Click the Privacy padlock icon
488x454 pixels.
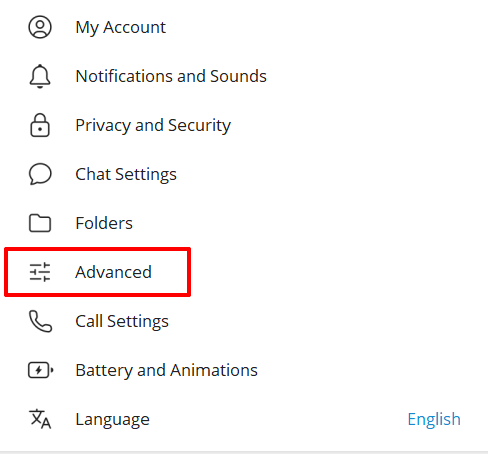pos(40,125)
